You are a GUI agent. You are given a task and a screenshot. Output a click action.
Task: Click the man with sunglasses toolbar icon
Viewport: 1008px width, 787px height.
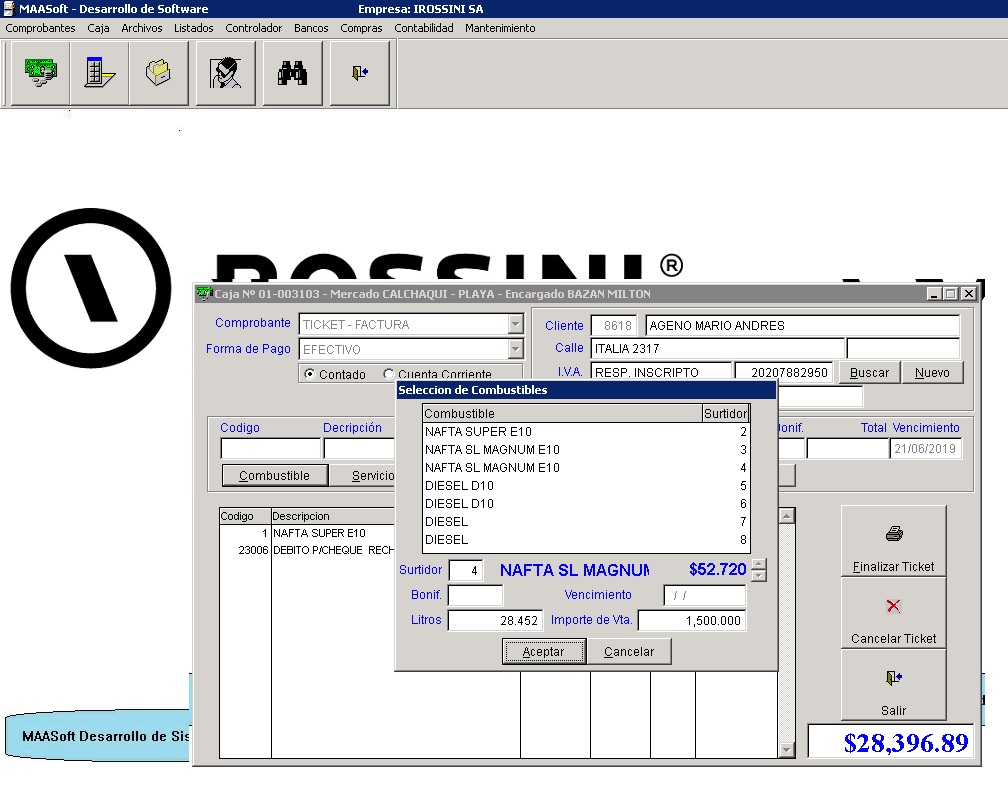226,73
